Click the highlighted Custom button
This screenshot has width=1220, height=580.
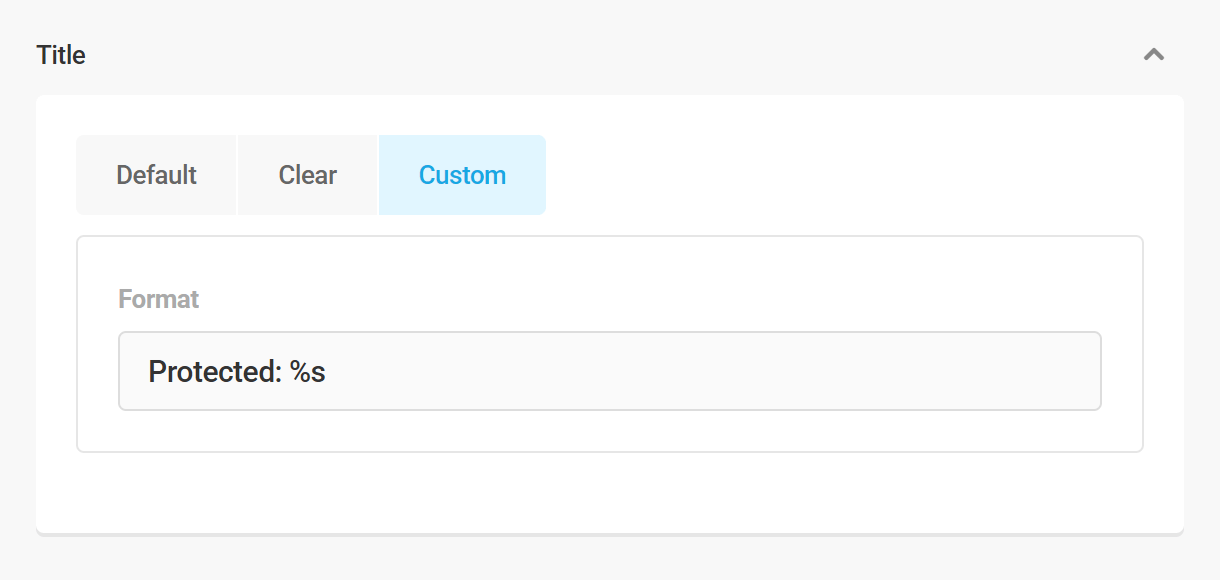(462, 174)
